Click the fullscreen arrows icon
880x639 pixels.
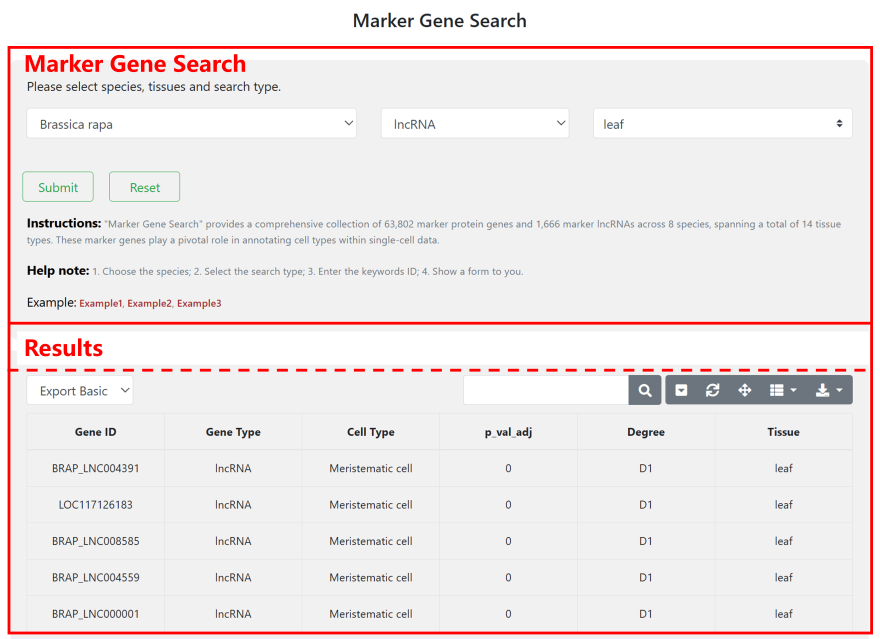point(744,391)
